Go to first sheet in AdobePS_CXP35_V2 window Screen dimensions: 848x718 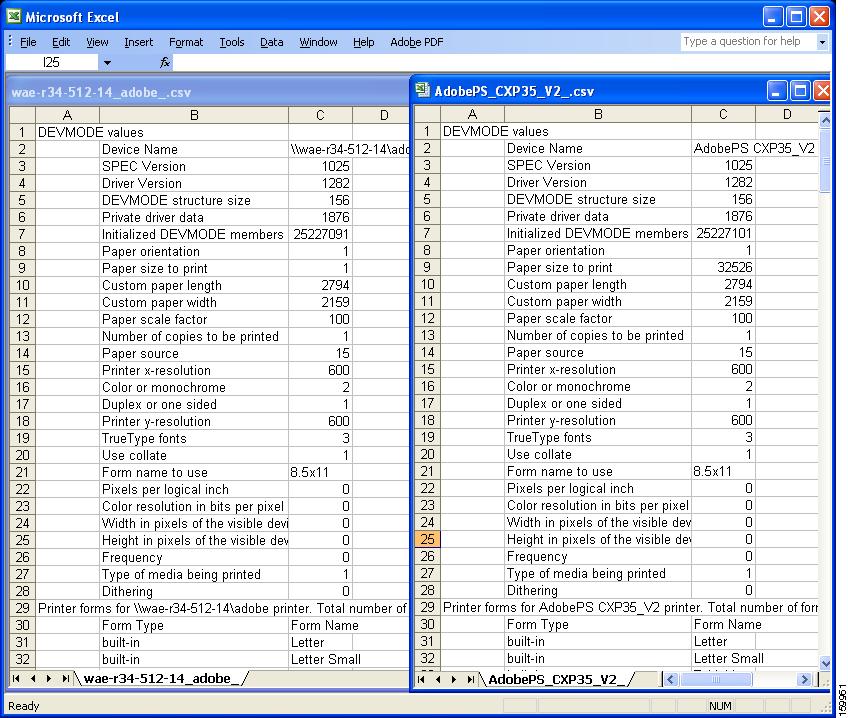[x=421, y=679]
